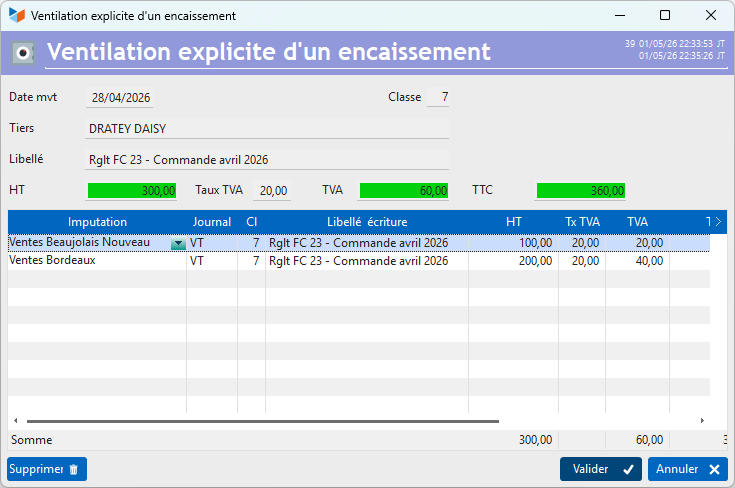Click the green TTC amount field
This screenshot has width=735, height=488.
point(581,191)
